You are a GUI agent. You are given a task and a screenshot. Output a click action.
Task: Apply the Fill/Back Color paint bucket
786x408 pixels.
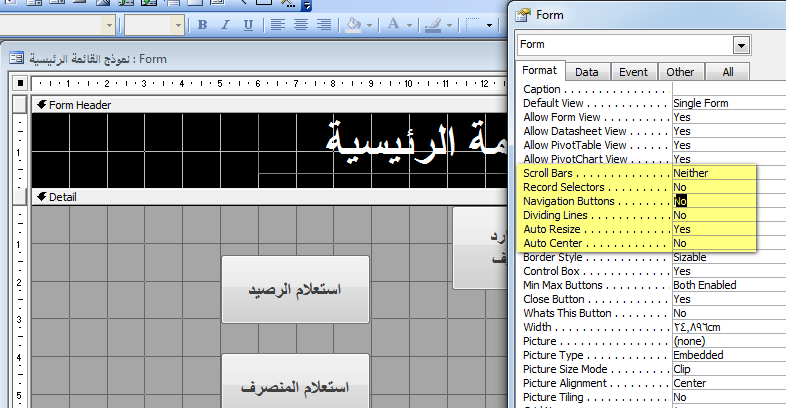point(353,25)
